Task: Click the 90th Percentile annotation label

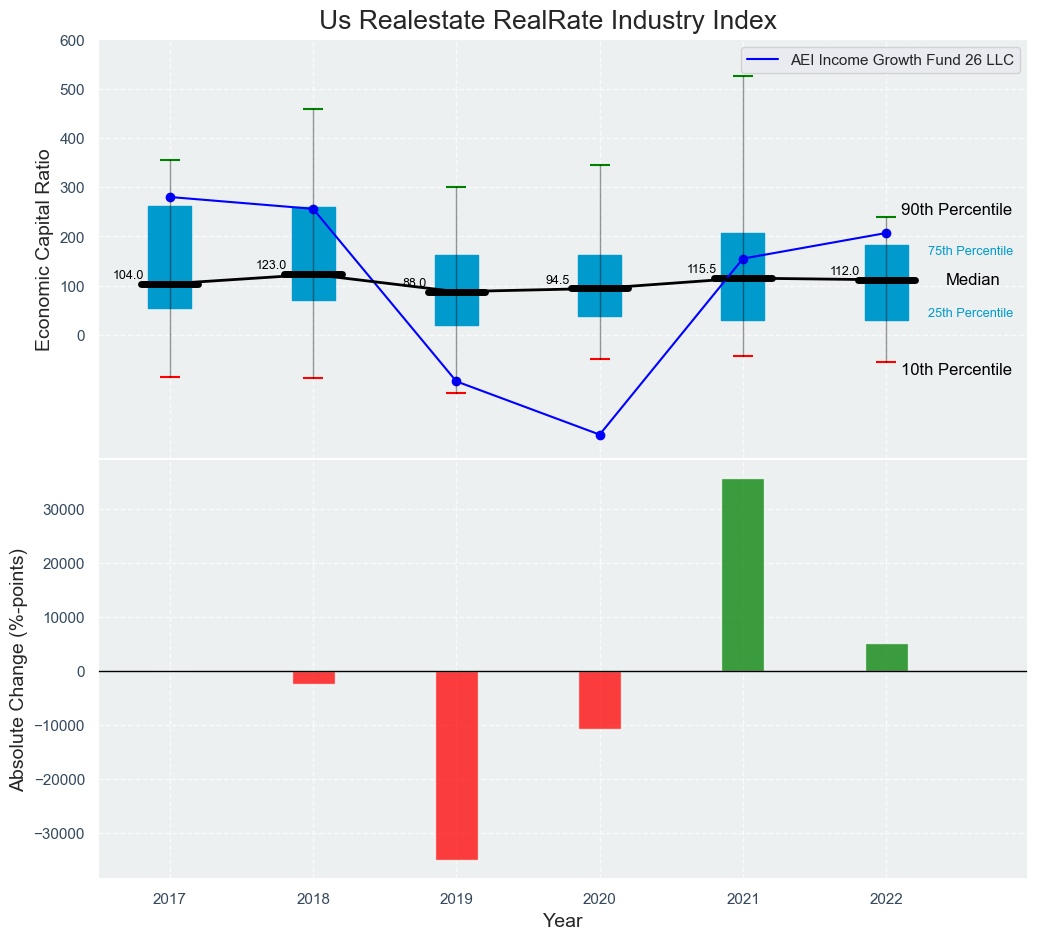Action: pyautogui.click(x=956, y=210)
